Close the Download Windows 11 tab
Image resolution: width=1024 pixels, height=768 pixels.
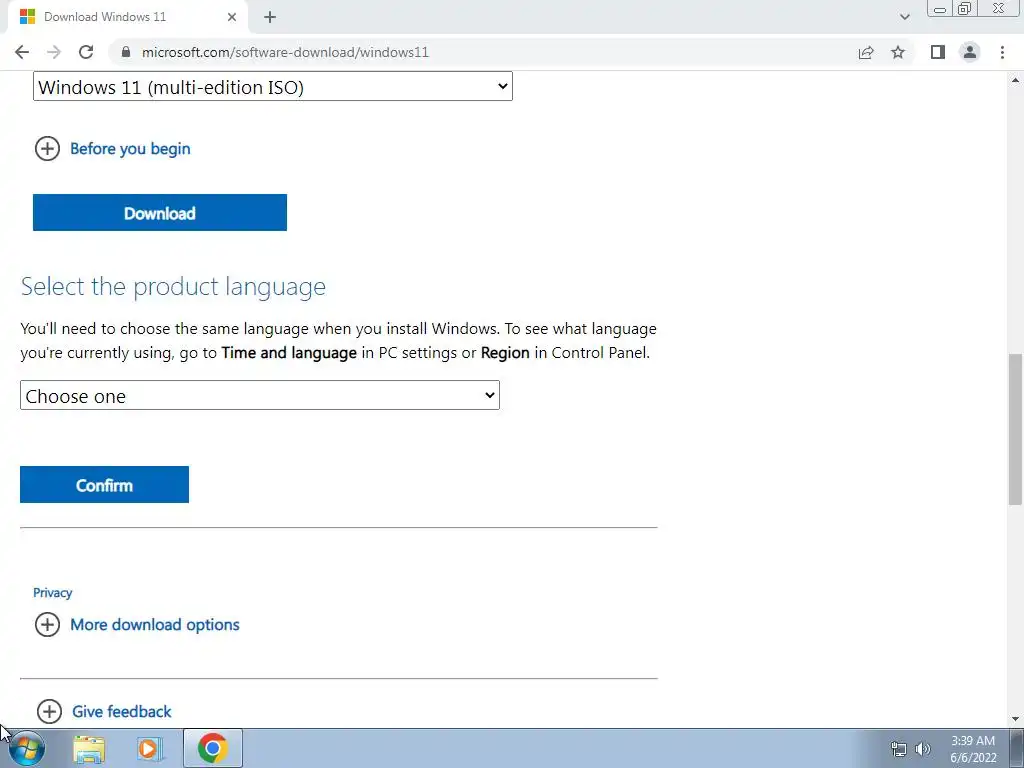point(232,17)
